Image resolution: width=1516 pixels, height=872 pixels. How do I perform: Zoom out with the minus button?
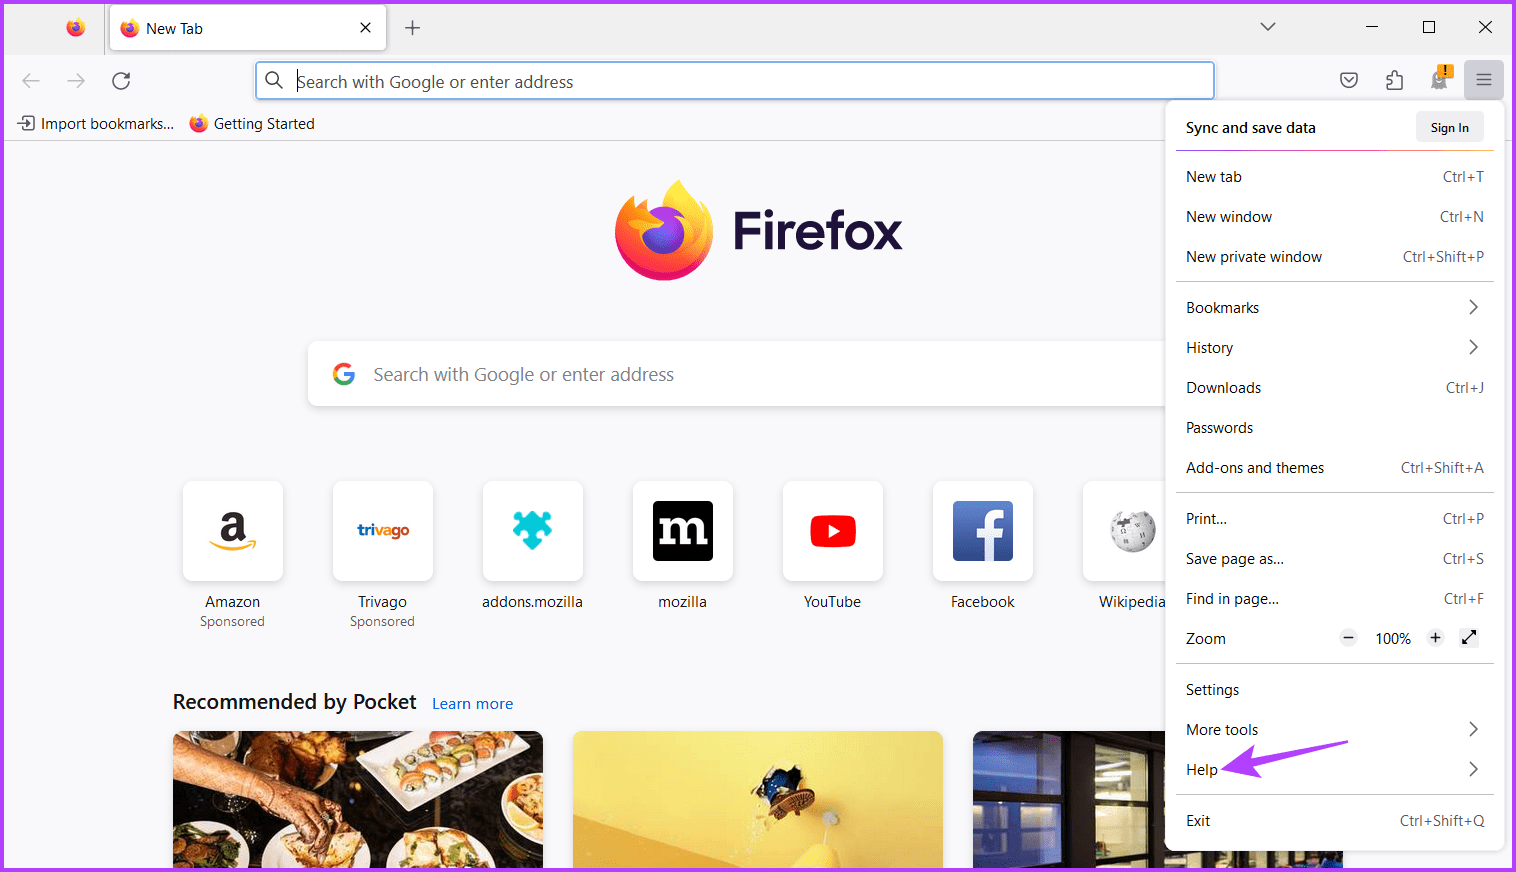click(x=1348, y=638)
